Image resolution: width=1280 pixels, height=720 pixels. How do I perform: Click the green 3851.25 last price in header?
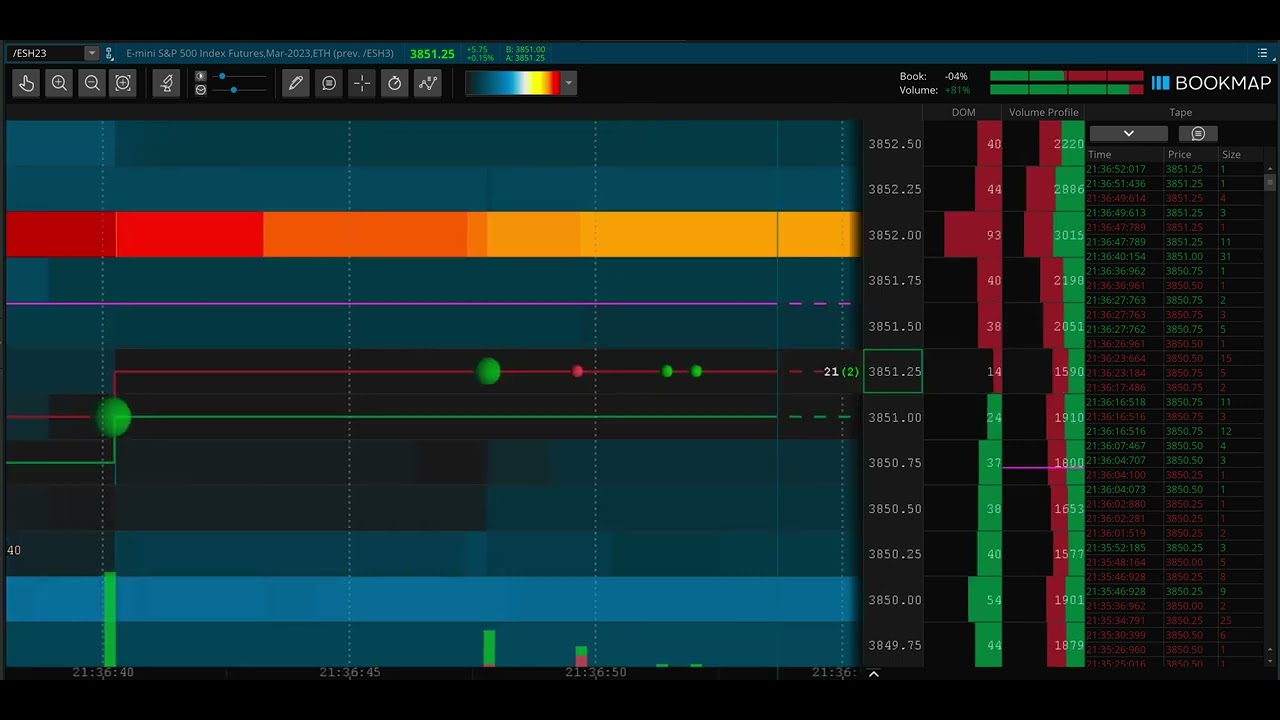tap(432, 54)
